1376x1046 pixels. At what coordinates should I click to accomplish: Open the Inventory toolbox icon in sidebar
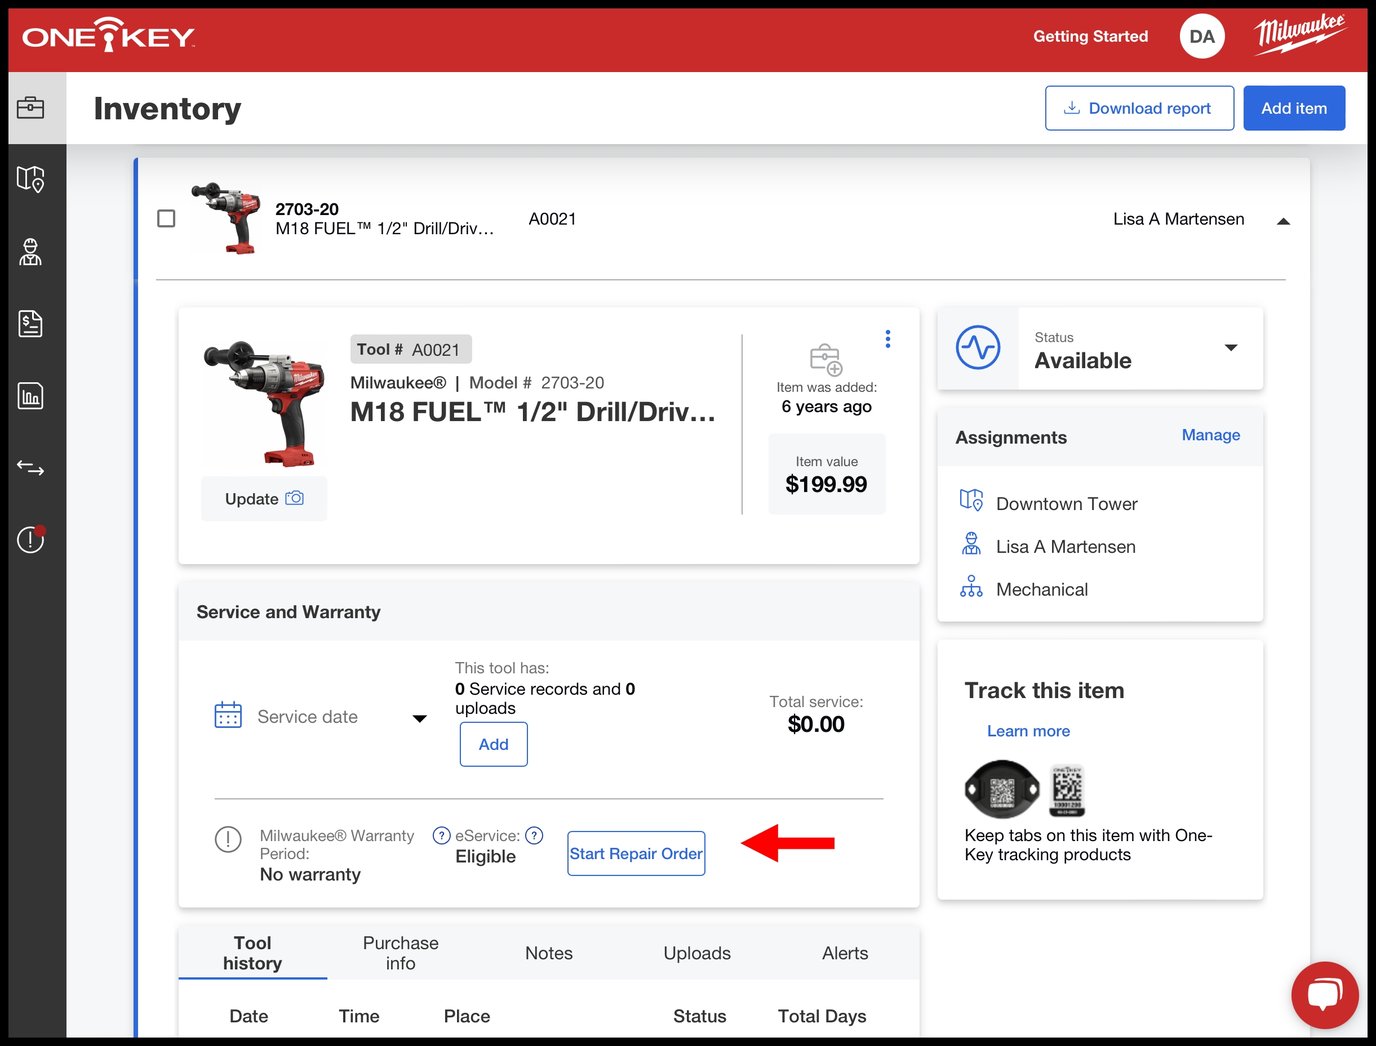click(x=30, y=107)
